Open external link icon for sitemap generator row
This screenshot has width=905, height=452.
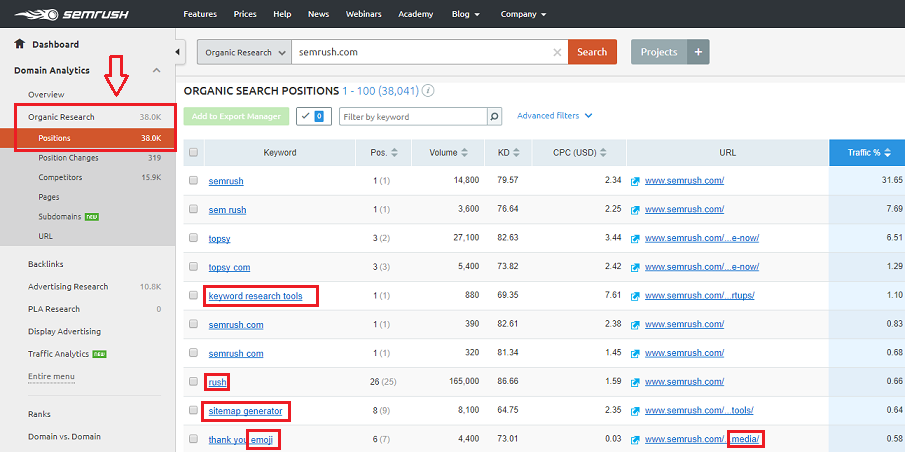(635, 411)
